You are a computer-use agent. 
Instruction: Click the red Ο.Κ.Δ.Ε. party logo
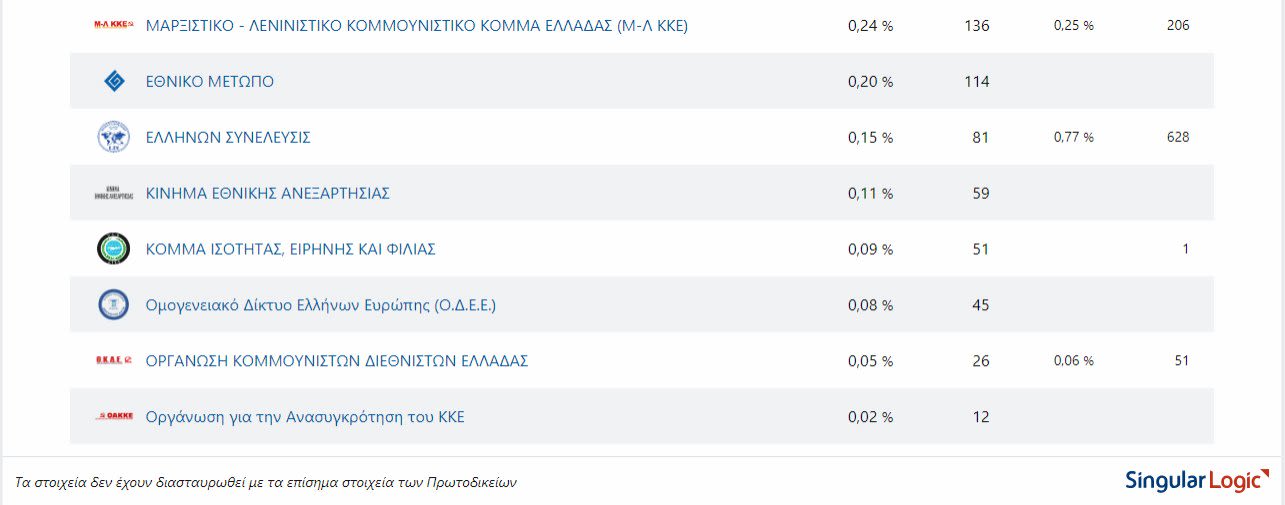click(113, 360)
